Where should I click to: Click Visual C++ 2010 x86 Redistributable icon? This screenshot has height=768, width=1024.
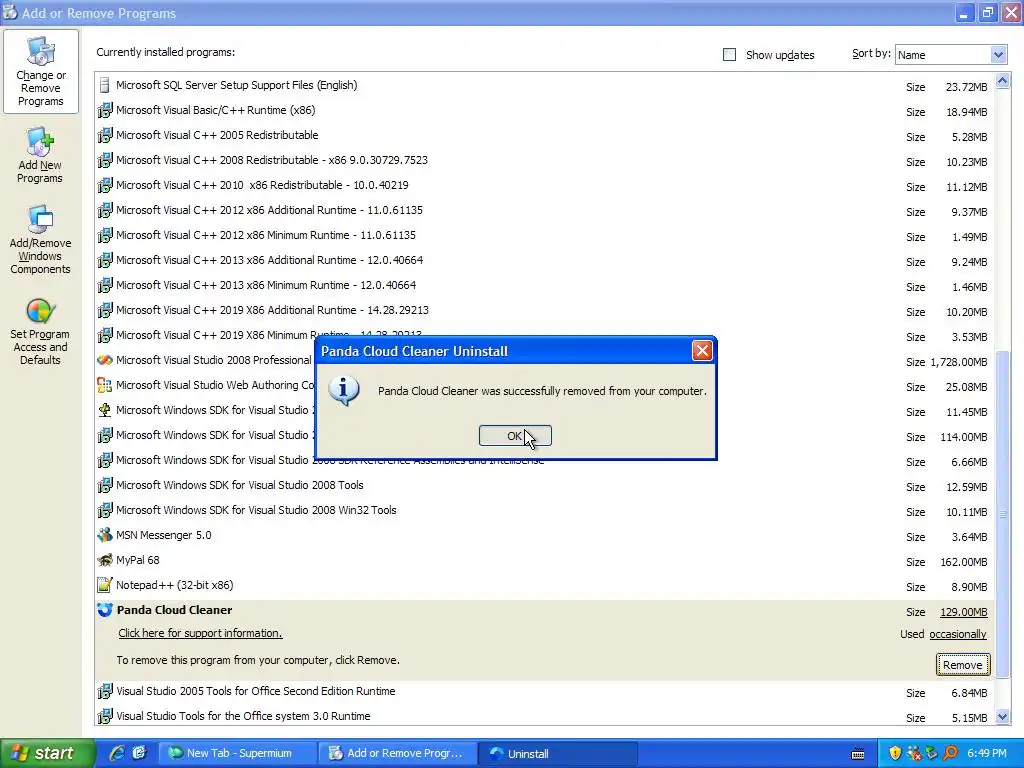[x=104, y=185]
